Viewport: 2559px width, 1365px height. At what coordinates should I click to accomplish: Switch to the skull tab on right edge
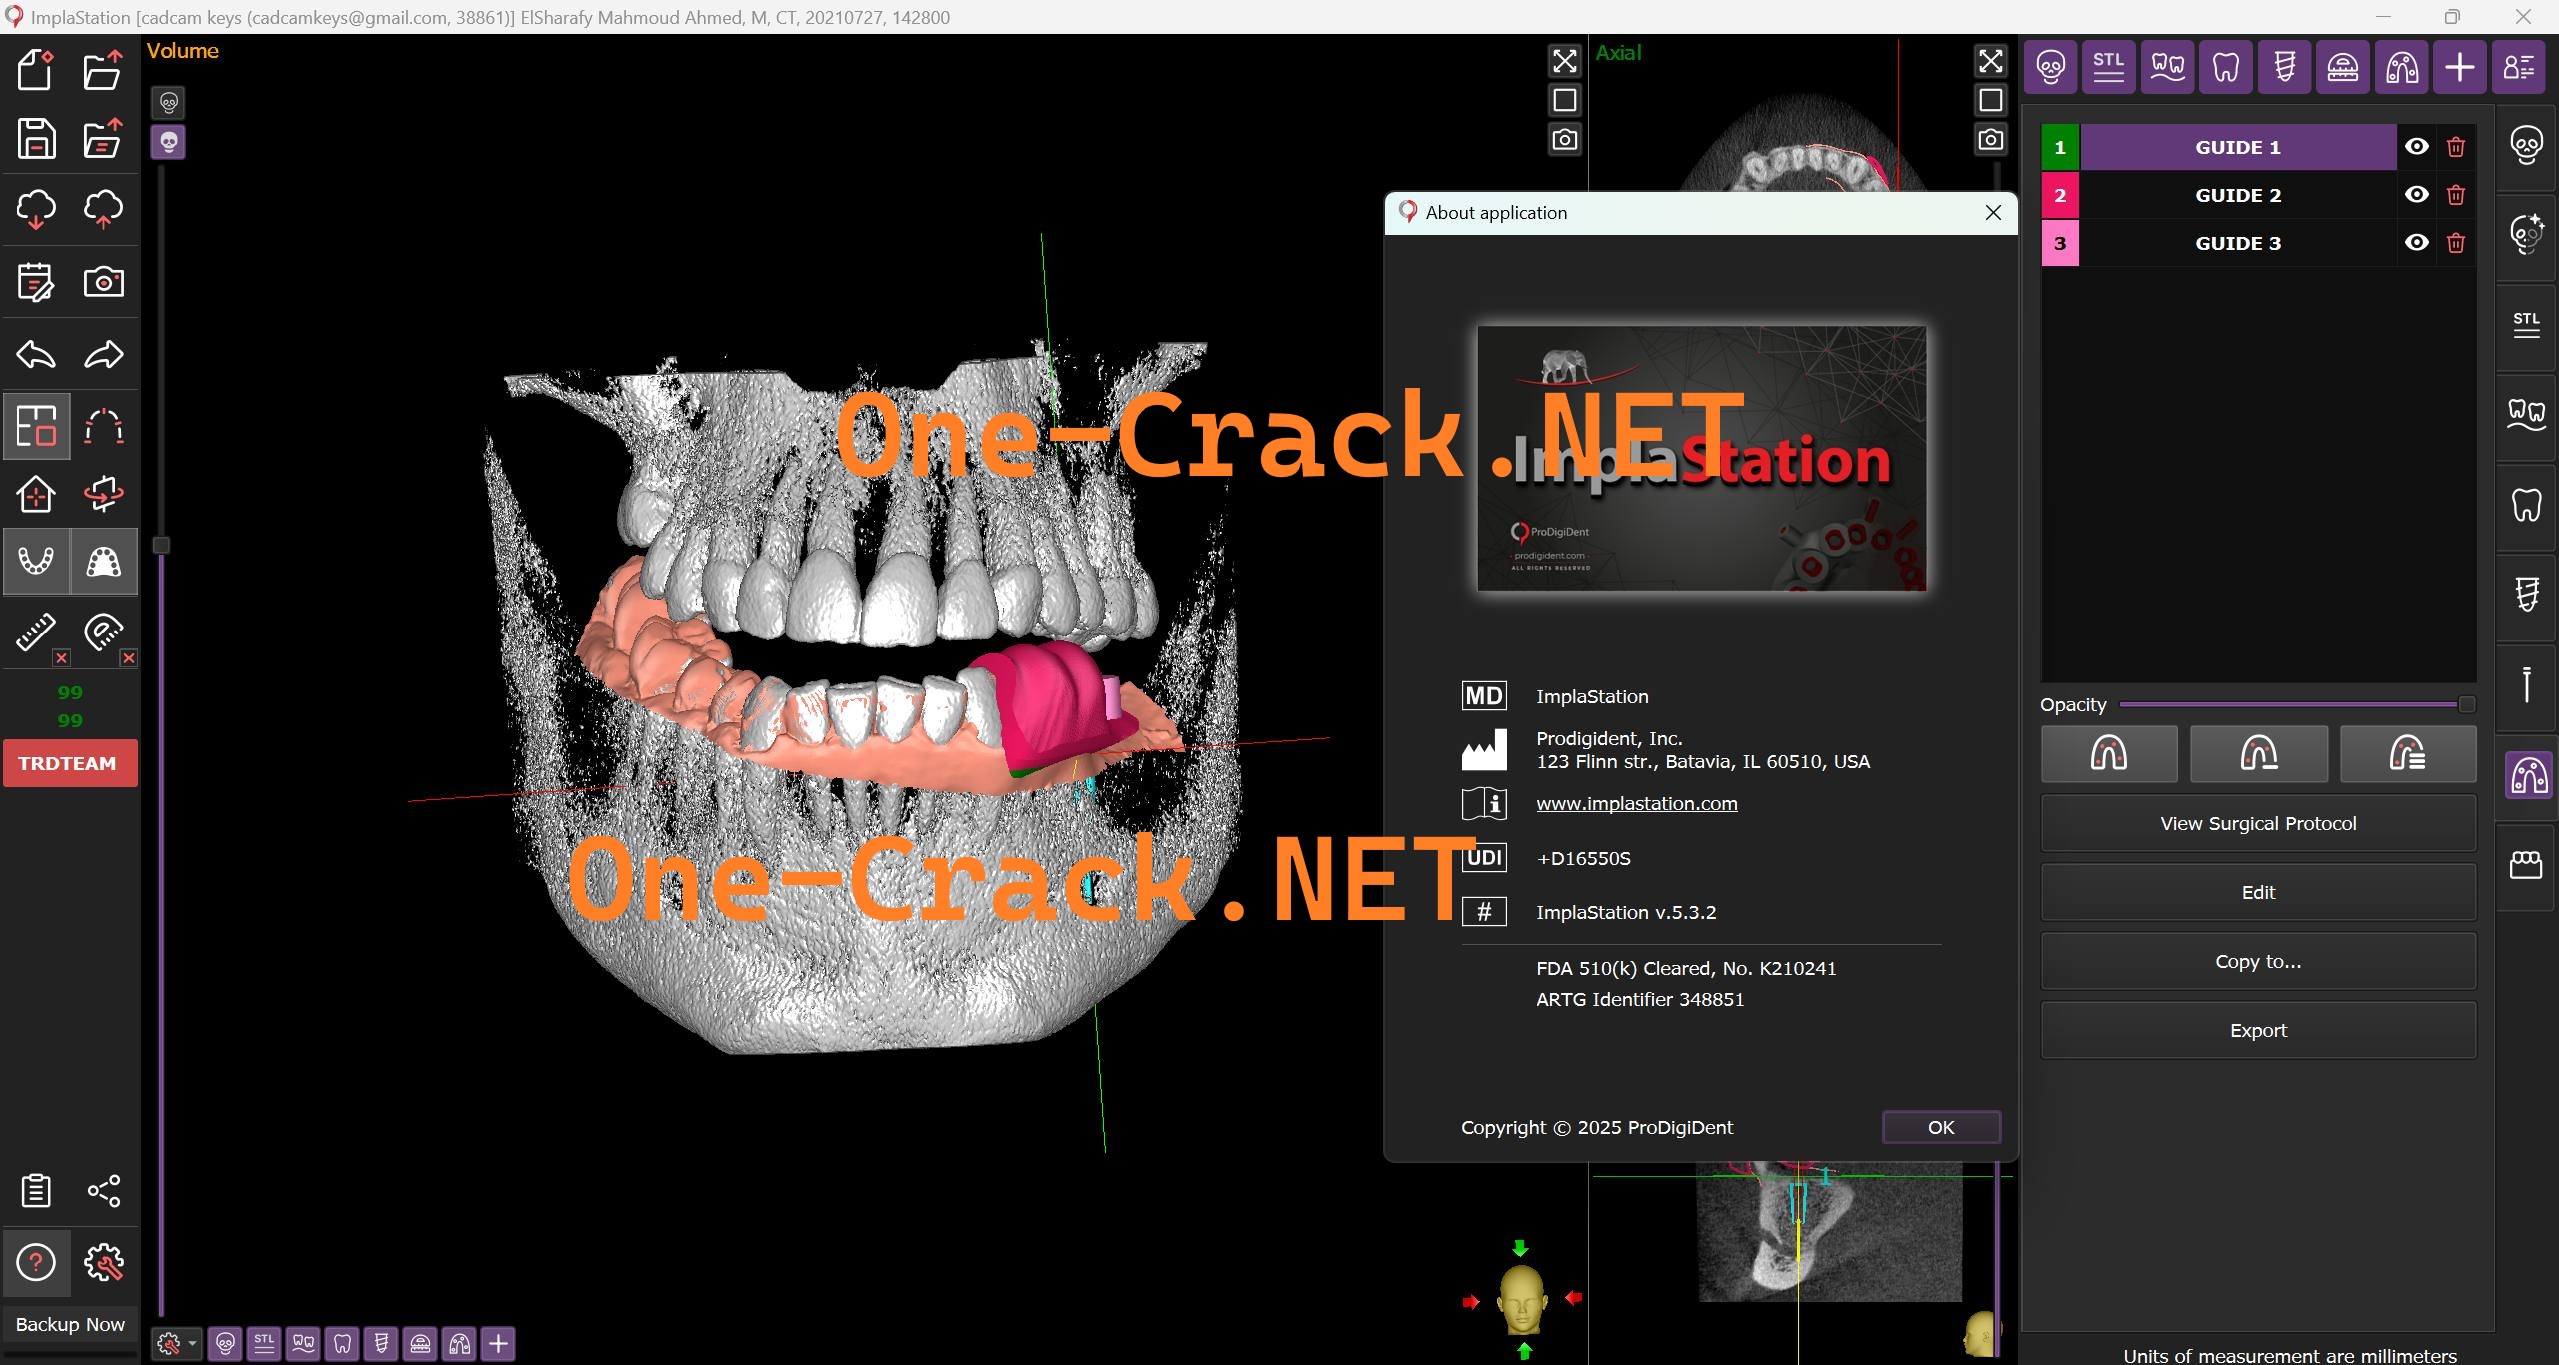(2526, 144)
